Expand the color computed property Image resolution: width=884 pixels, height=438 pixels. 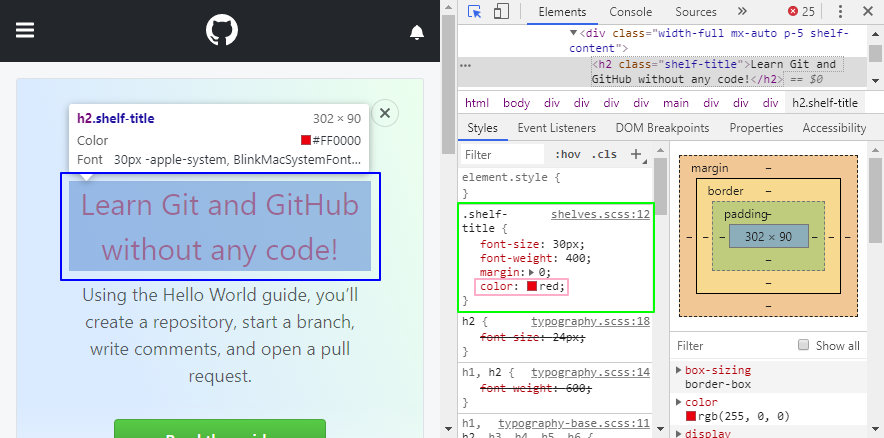[679, 402]
